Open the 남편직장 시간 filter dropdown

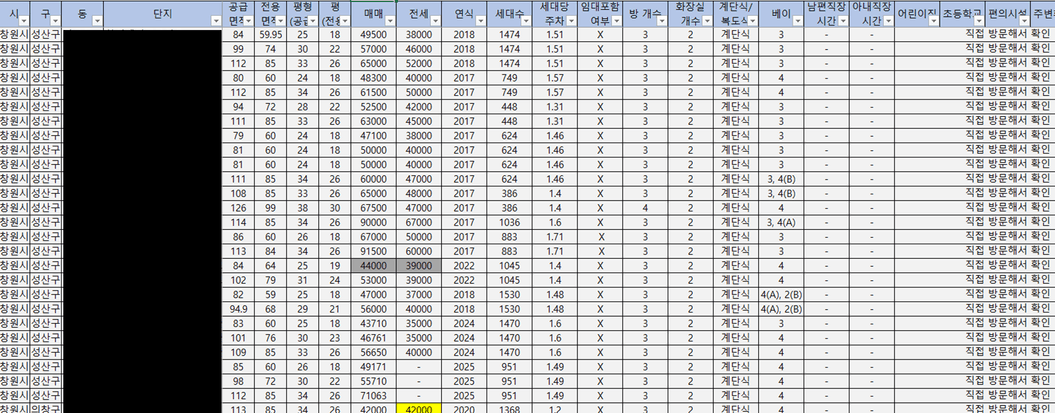[842, 22]
